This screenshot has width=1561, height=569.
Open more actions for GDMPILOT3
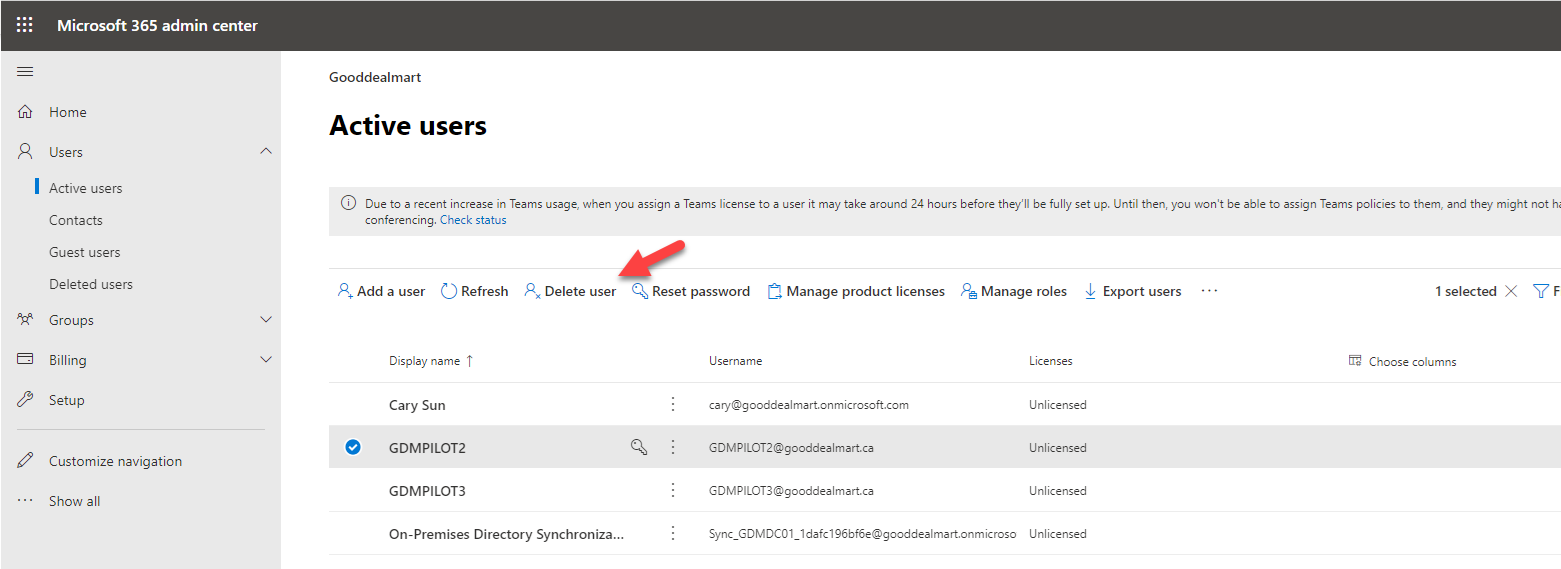tap(673, 491)
